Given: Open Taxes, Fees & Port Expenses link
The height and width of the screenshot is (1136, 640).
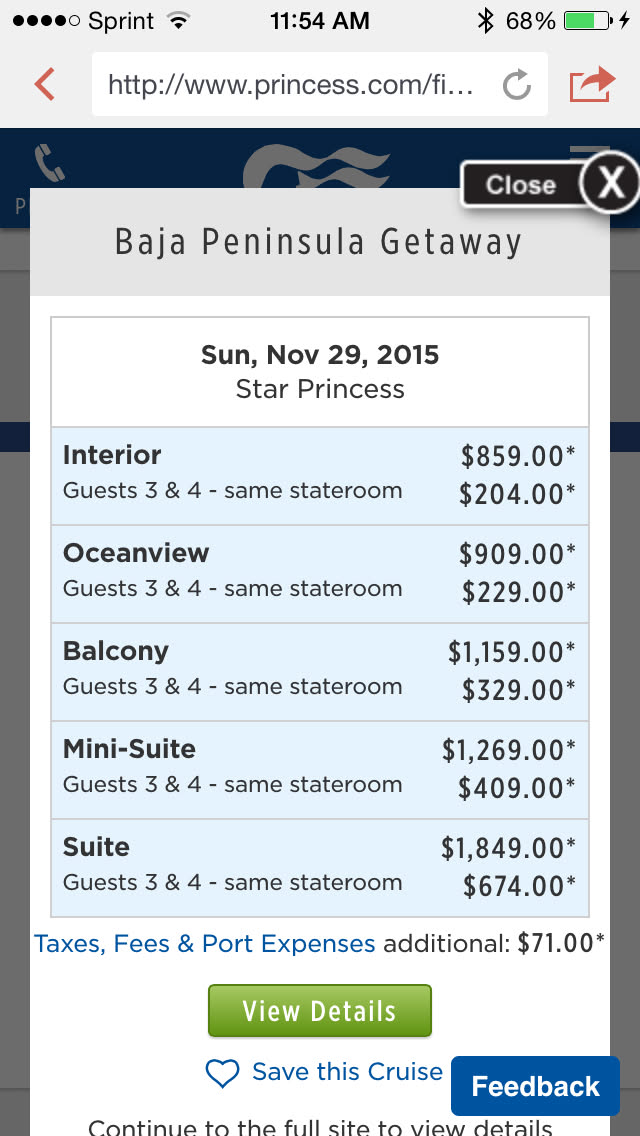Looking at the screenshot, I should 205,944.
